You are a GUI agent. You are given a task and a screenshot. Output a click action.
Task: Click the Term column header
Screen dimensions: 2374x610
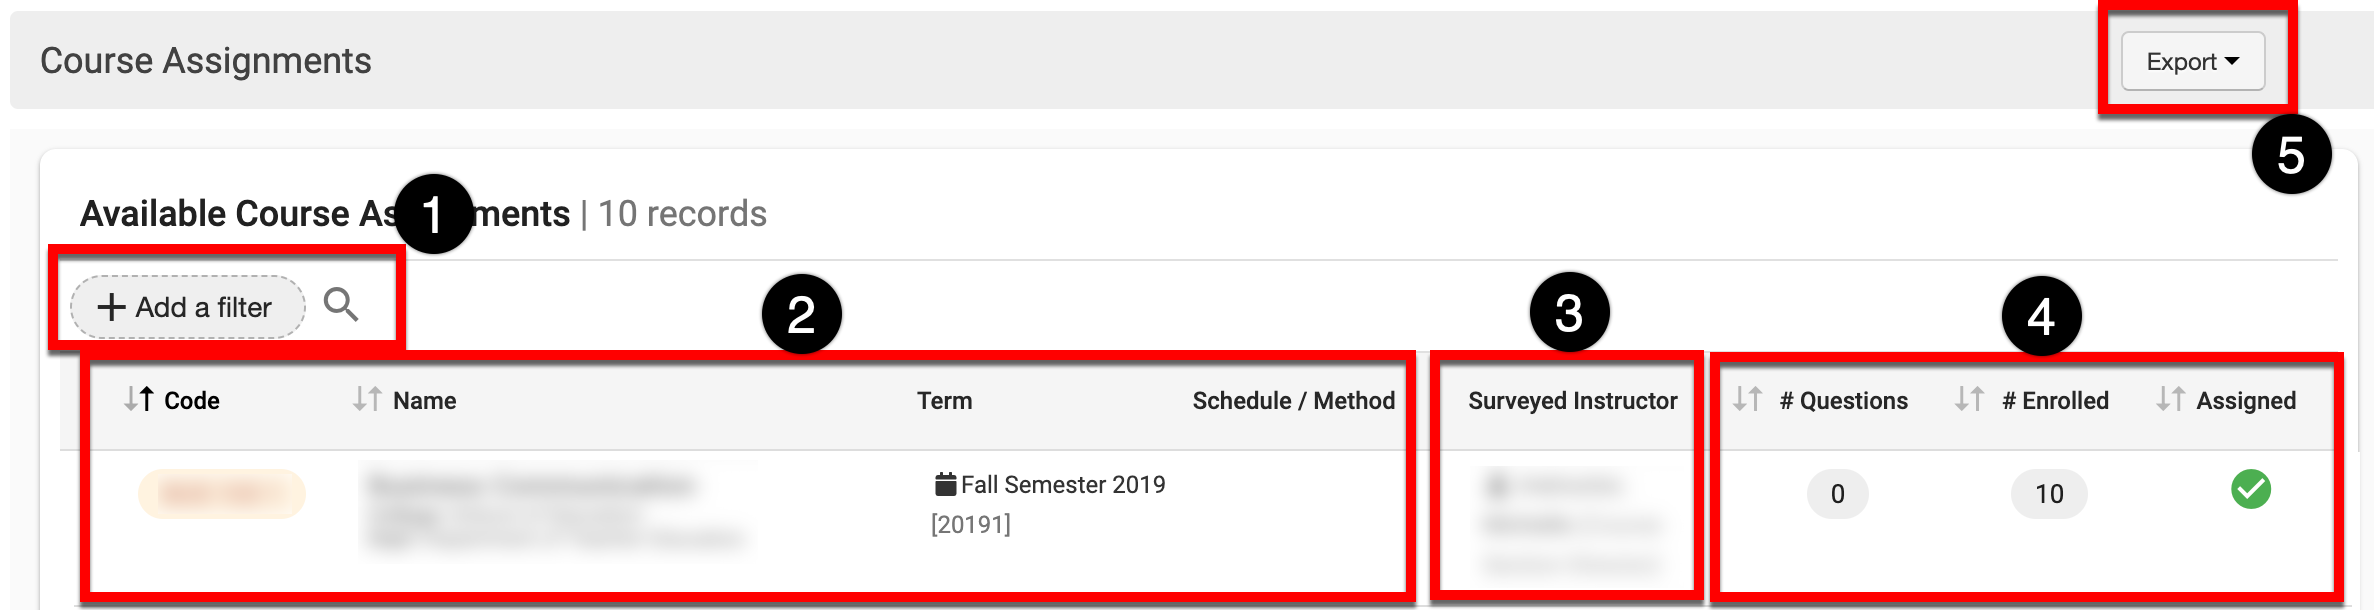point(944,401)
